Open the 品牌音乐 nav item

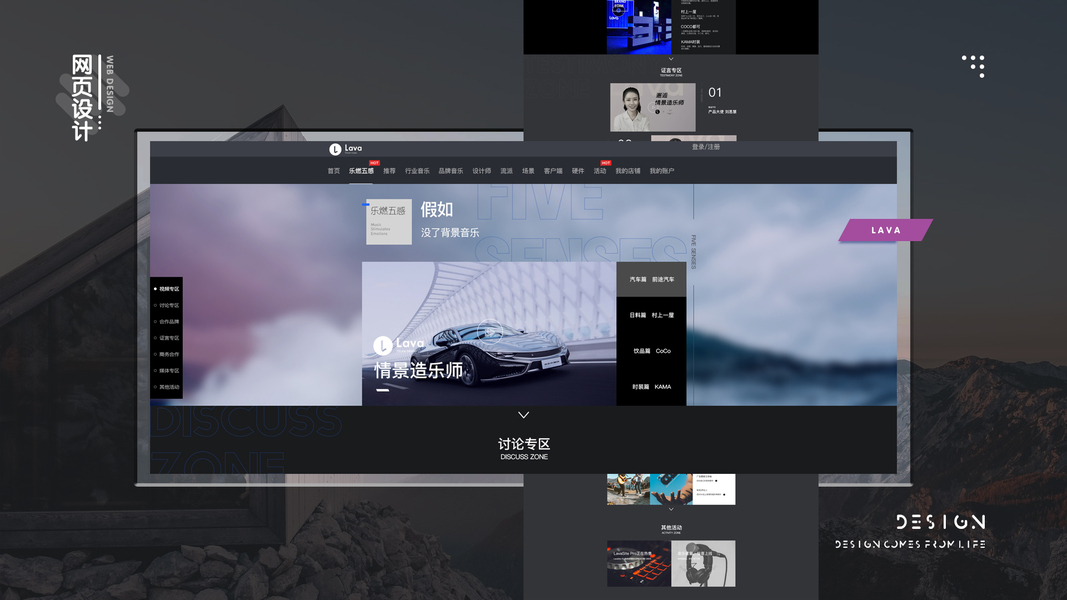click(x=450, y=171)
